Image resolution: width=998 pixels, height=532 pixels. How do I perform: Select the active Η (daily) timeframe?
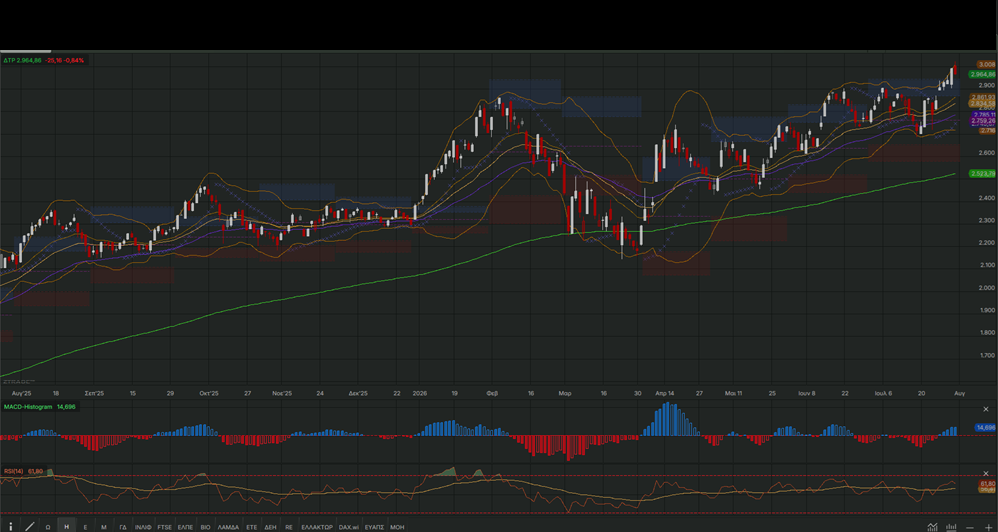(x=66, y=527)
